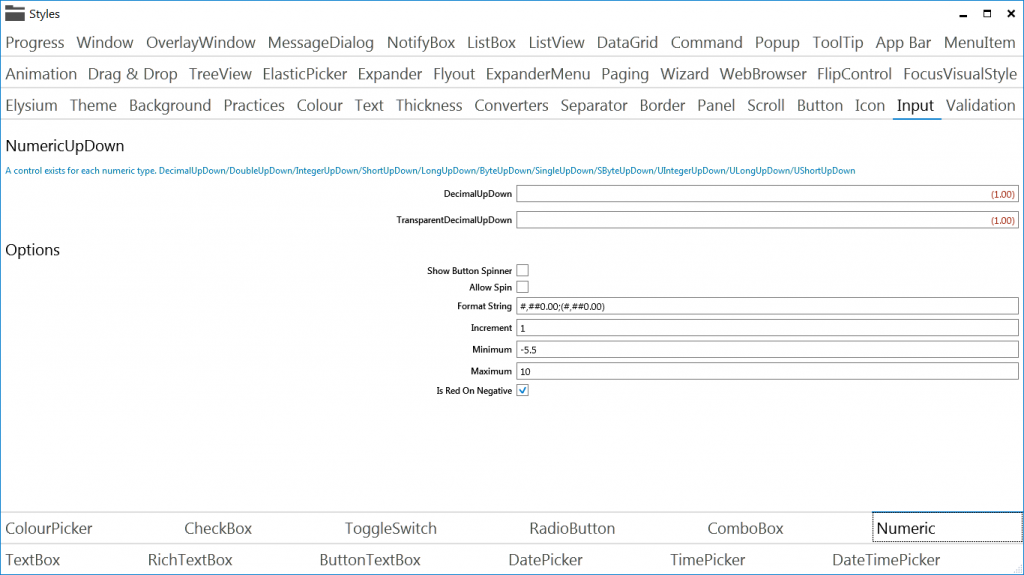Image resolution: width=1024 pixels, height=575 pixels.
Task: Switch to the RichTextBox sub-tab
Action: 190,560
